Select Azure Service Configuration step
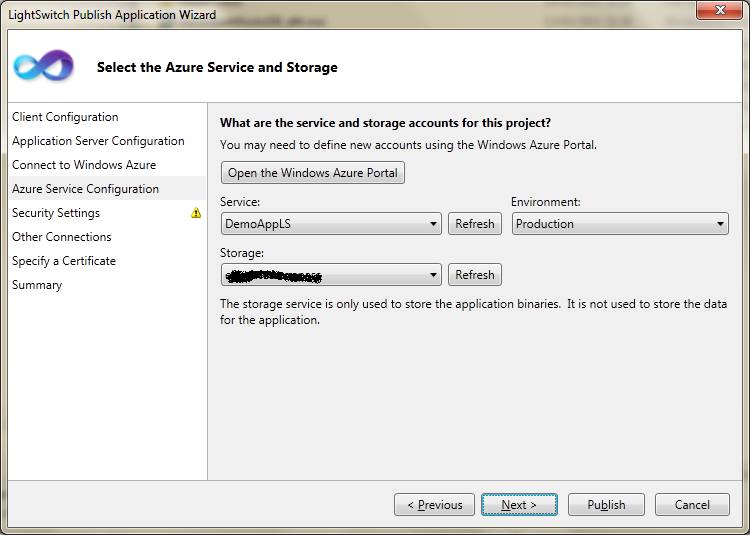 click(x=86, y=189)
